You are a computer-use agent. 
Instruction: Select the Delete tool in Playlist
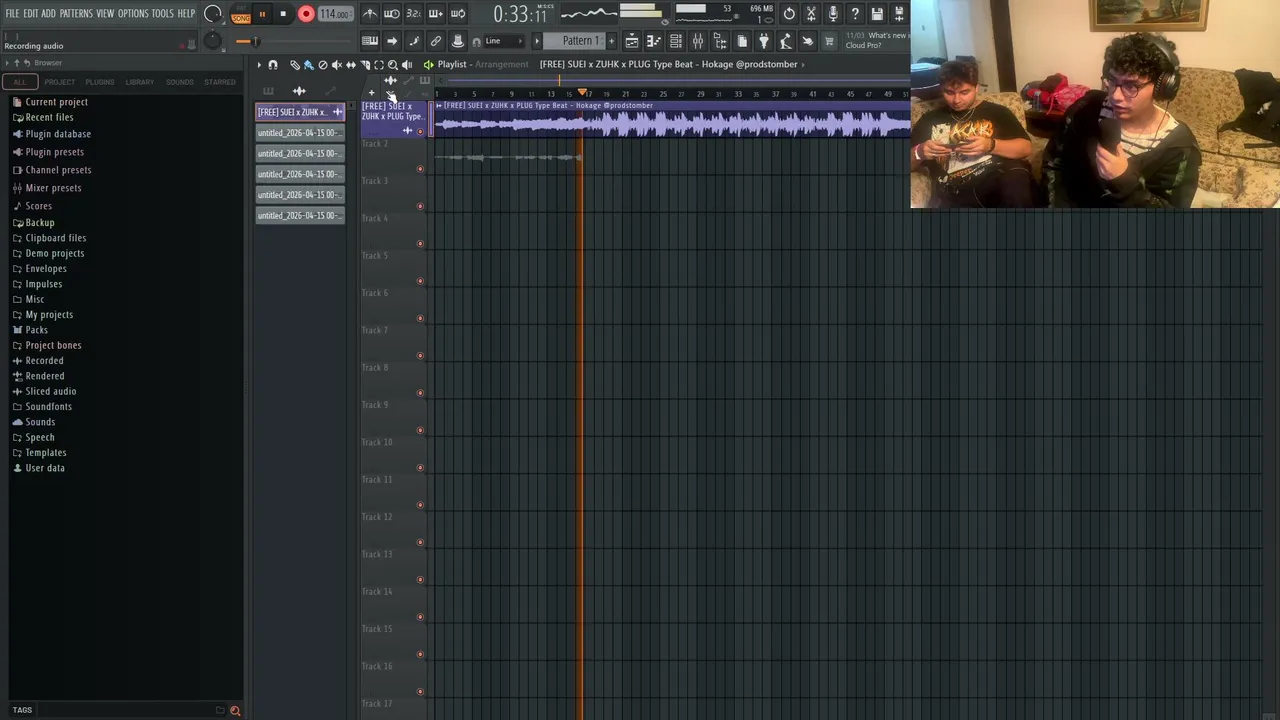coord(323,64)
